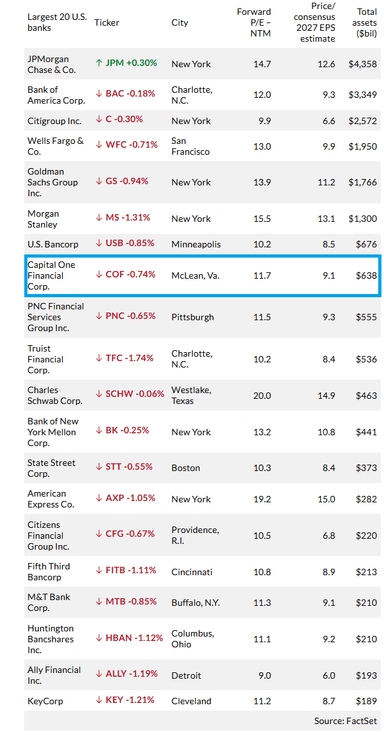Open the JPM ticker link
Viewport: 384px width, 735px height.
pos(126,63)
